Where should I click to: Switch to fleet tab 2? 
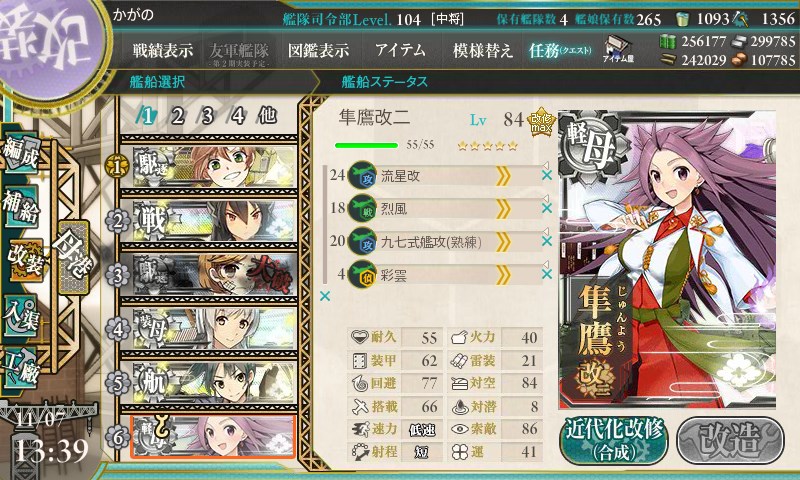coord(178,116)
